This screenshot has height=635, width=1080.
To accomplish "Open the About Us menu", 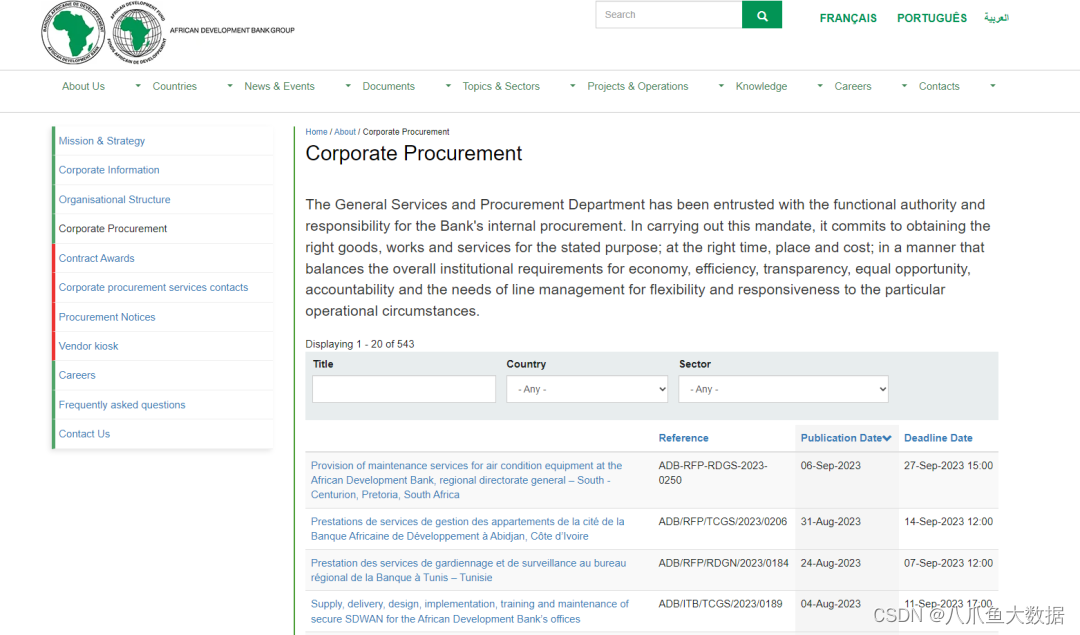I will pos(83,86).
